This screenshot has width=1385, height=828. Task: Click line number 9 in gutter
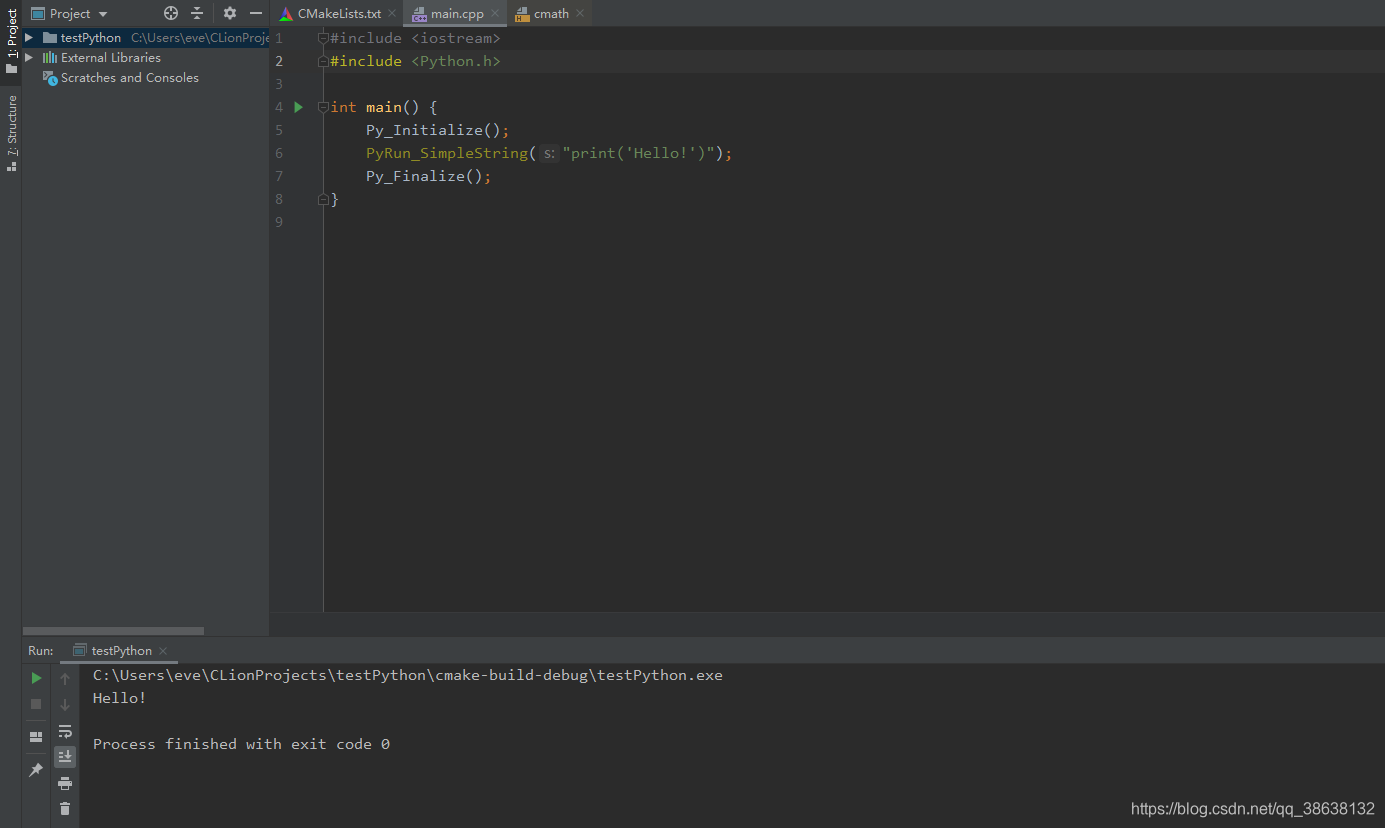coord(279,222)
